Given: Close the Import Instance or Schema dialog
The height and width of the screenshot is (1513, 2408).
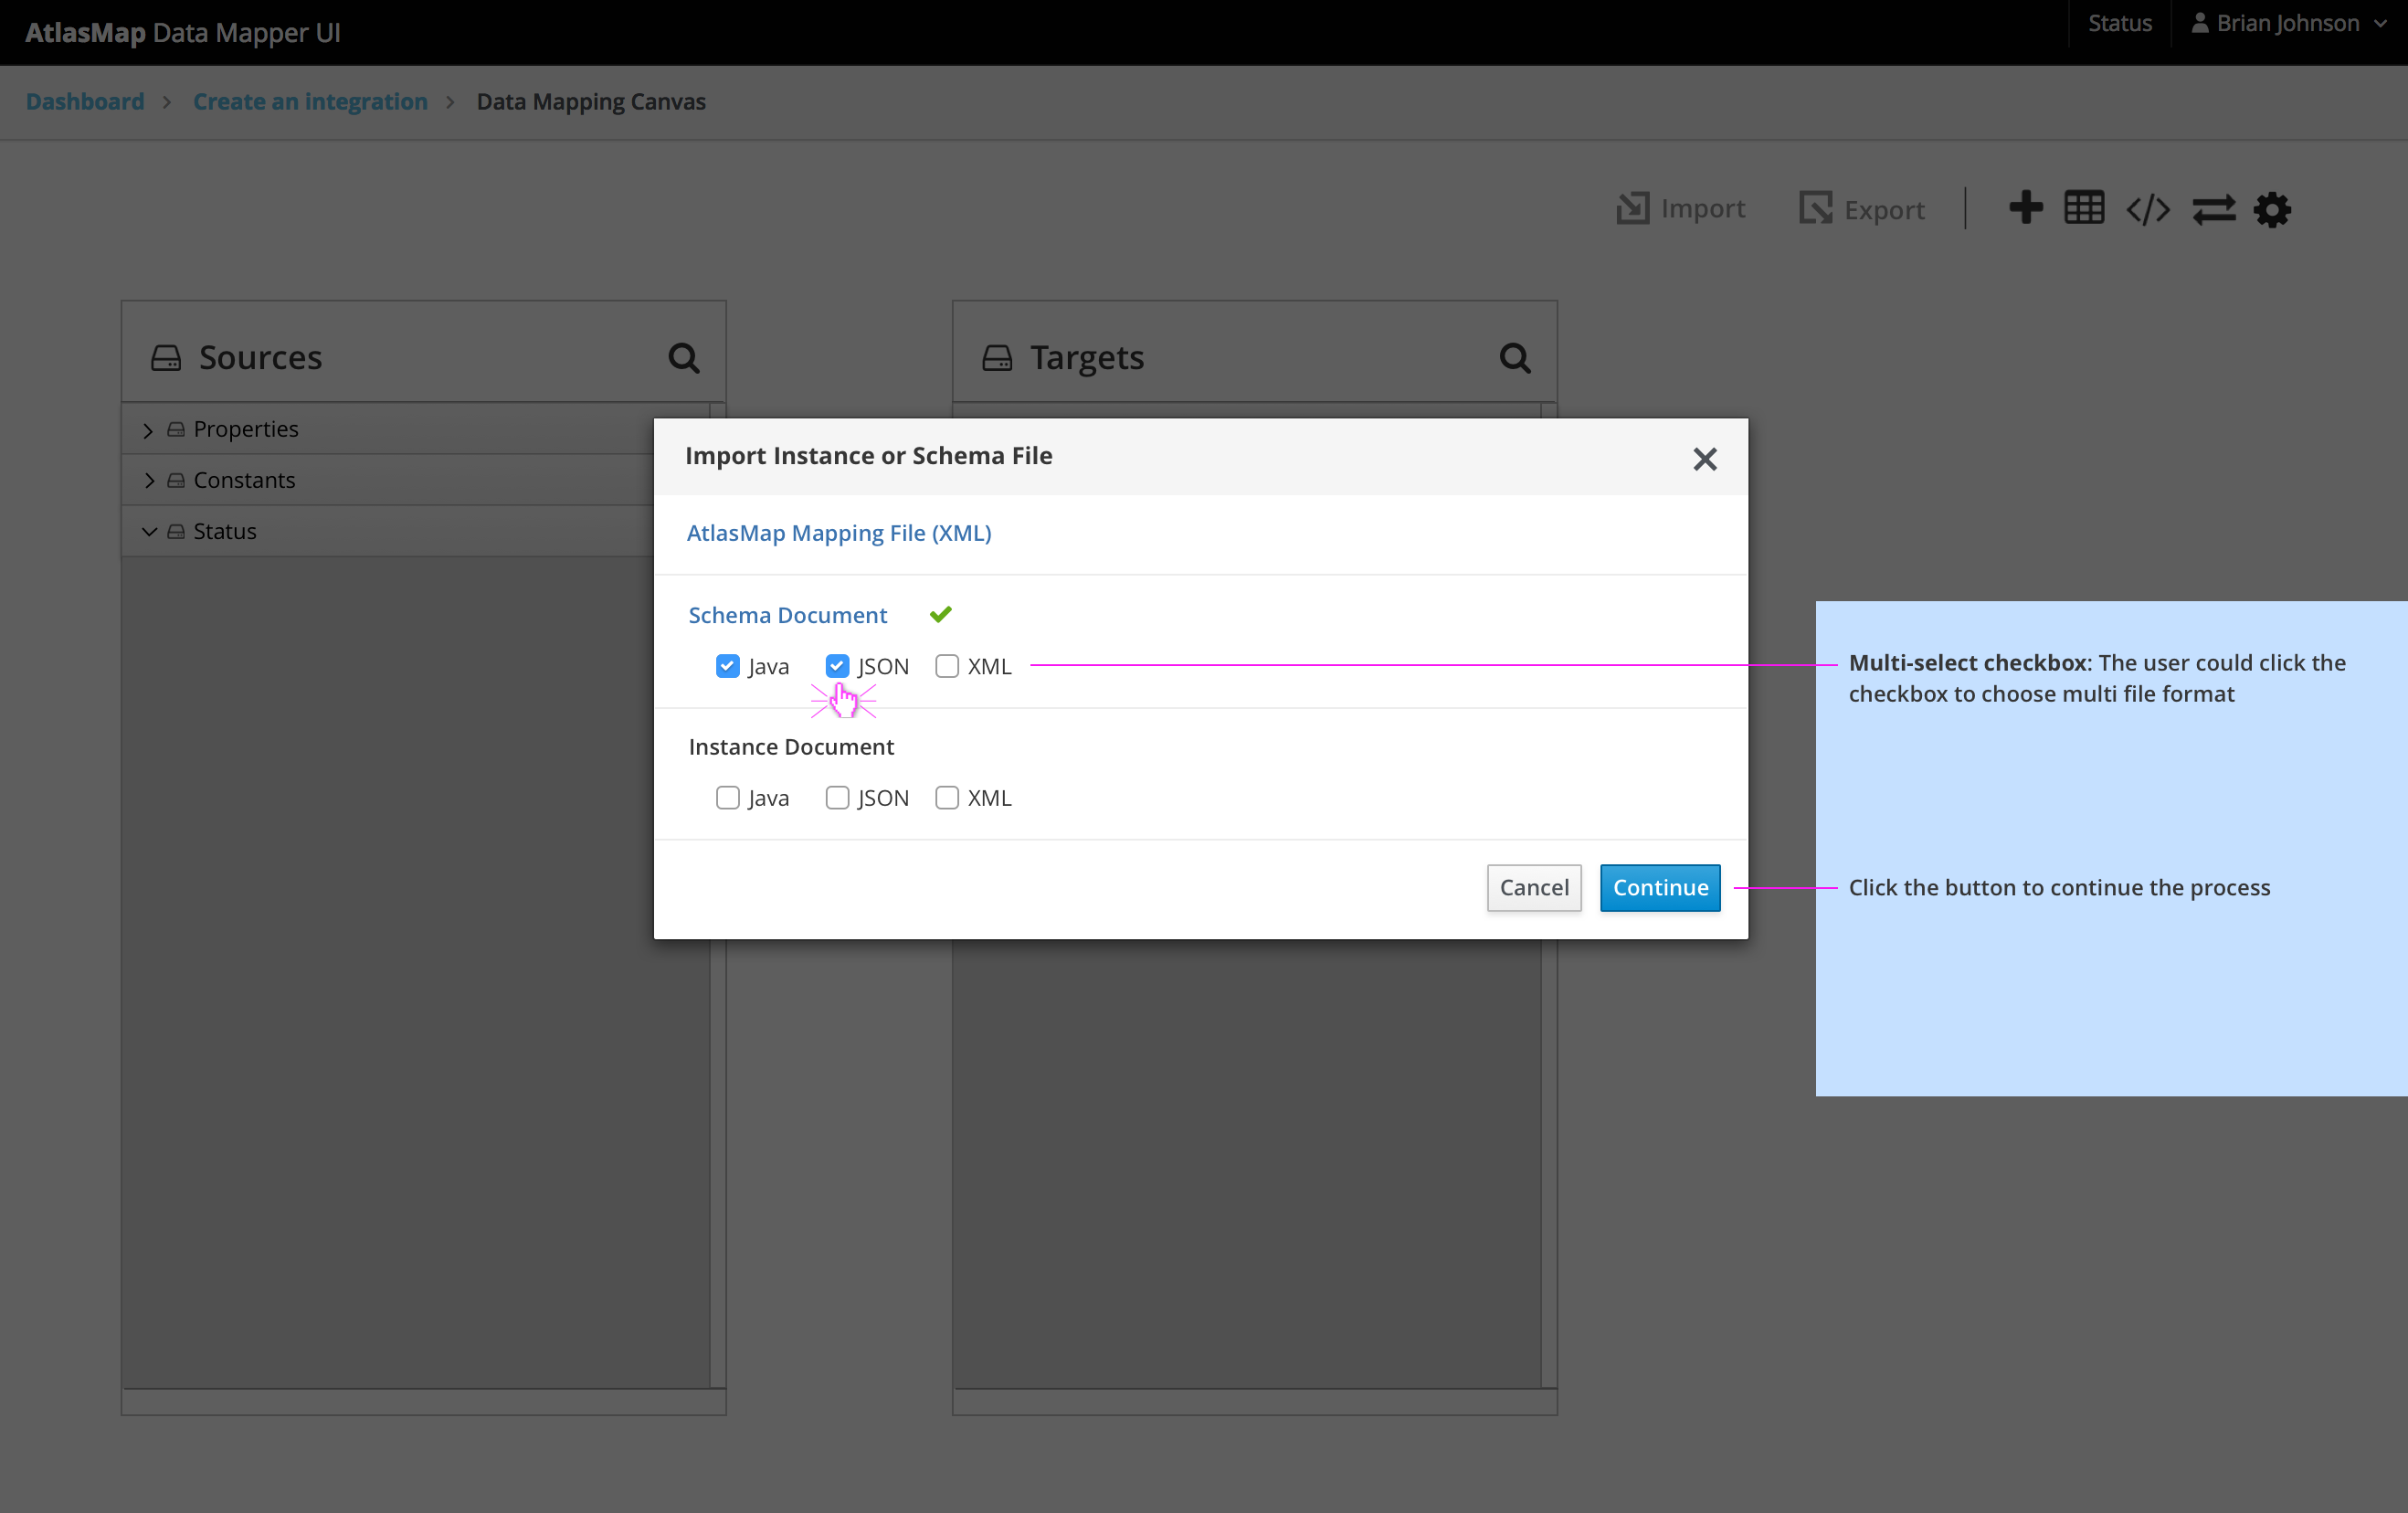Looking at the screenshot, I should (x=1704, y=459).
